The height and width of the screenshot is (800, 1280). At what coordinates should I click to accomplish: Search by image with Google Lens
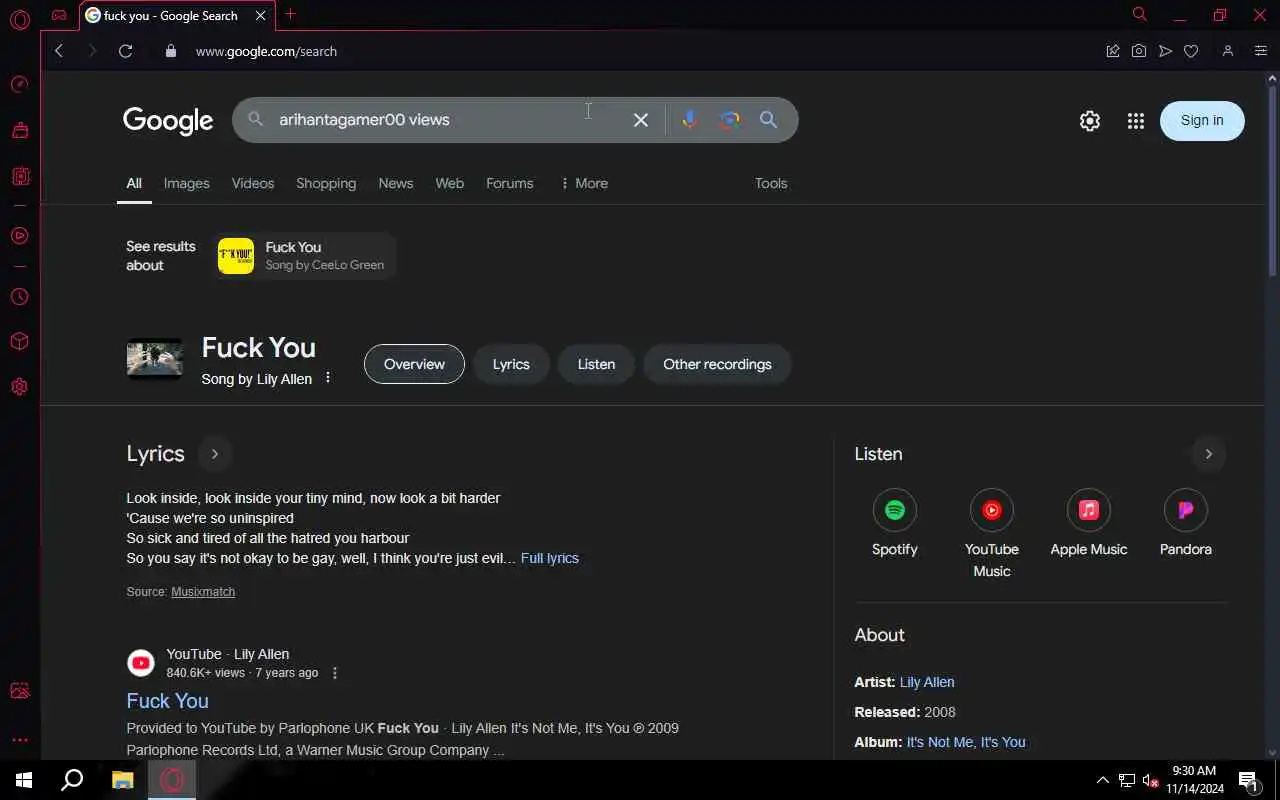coord(729,120)
